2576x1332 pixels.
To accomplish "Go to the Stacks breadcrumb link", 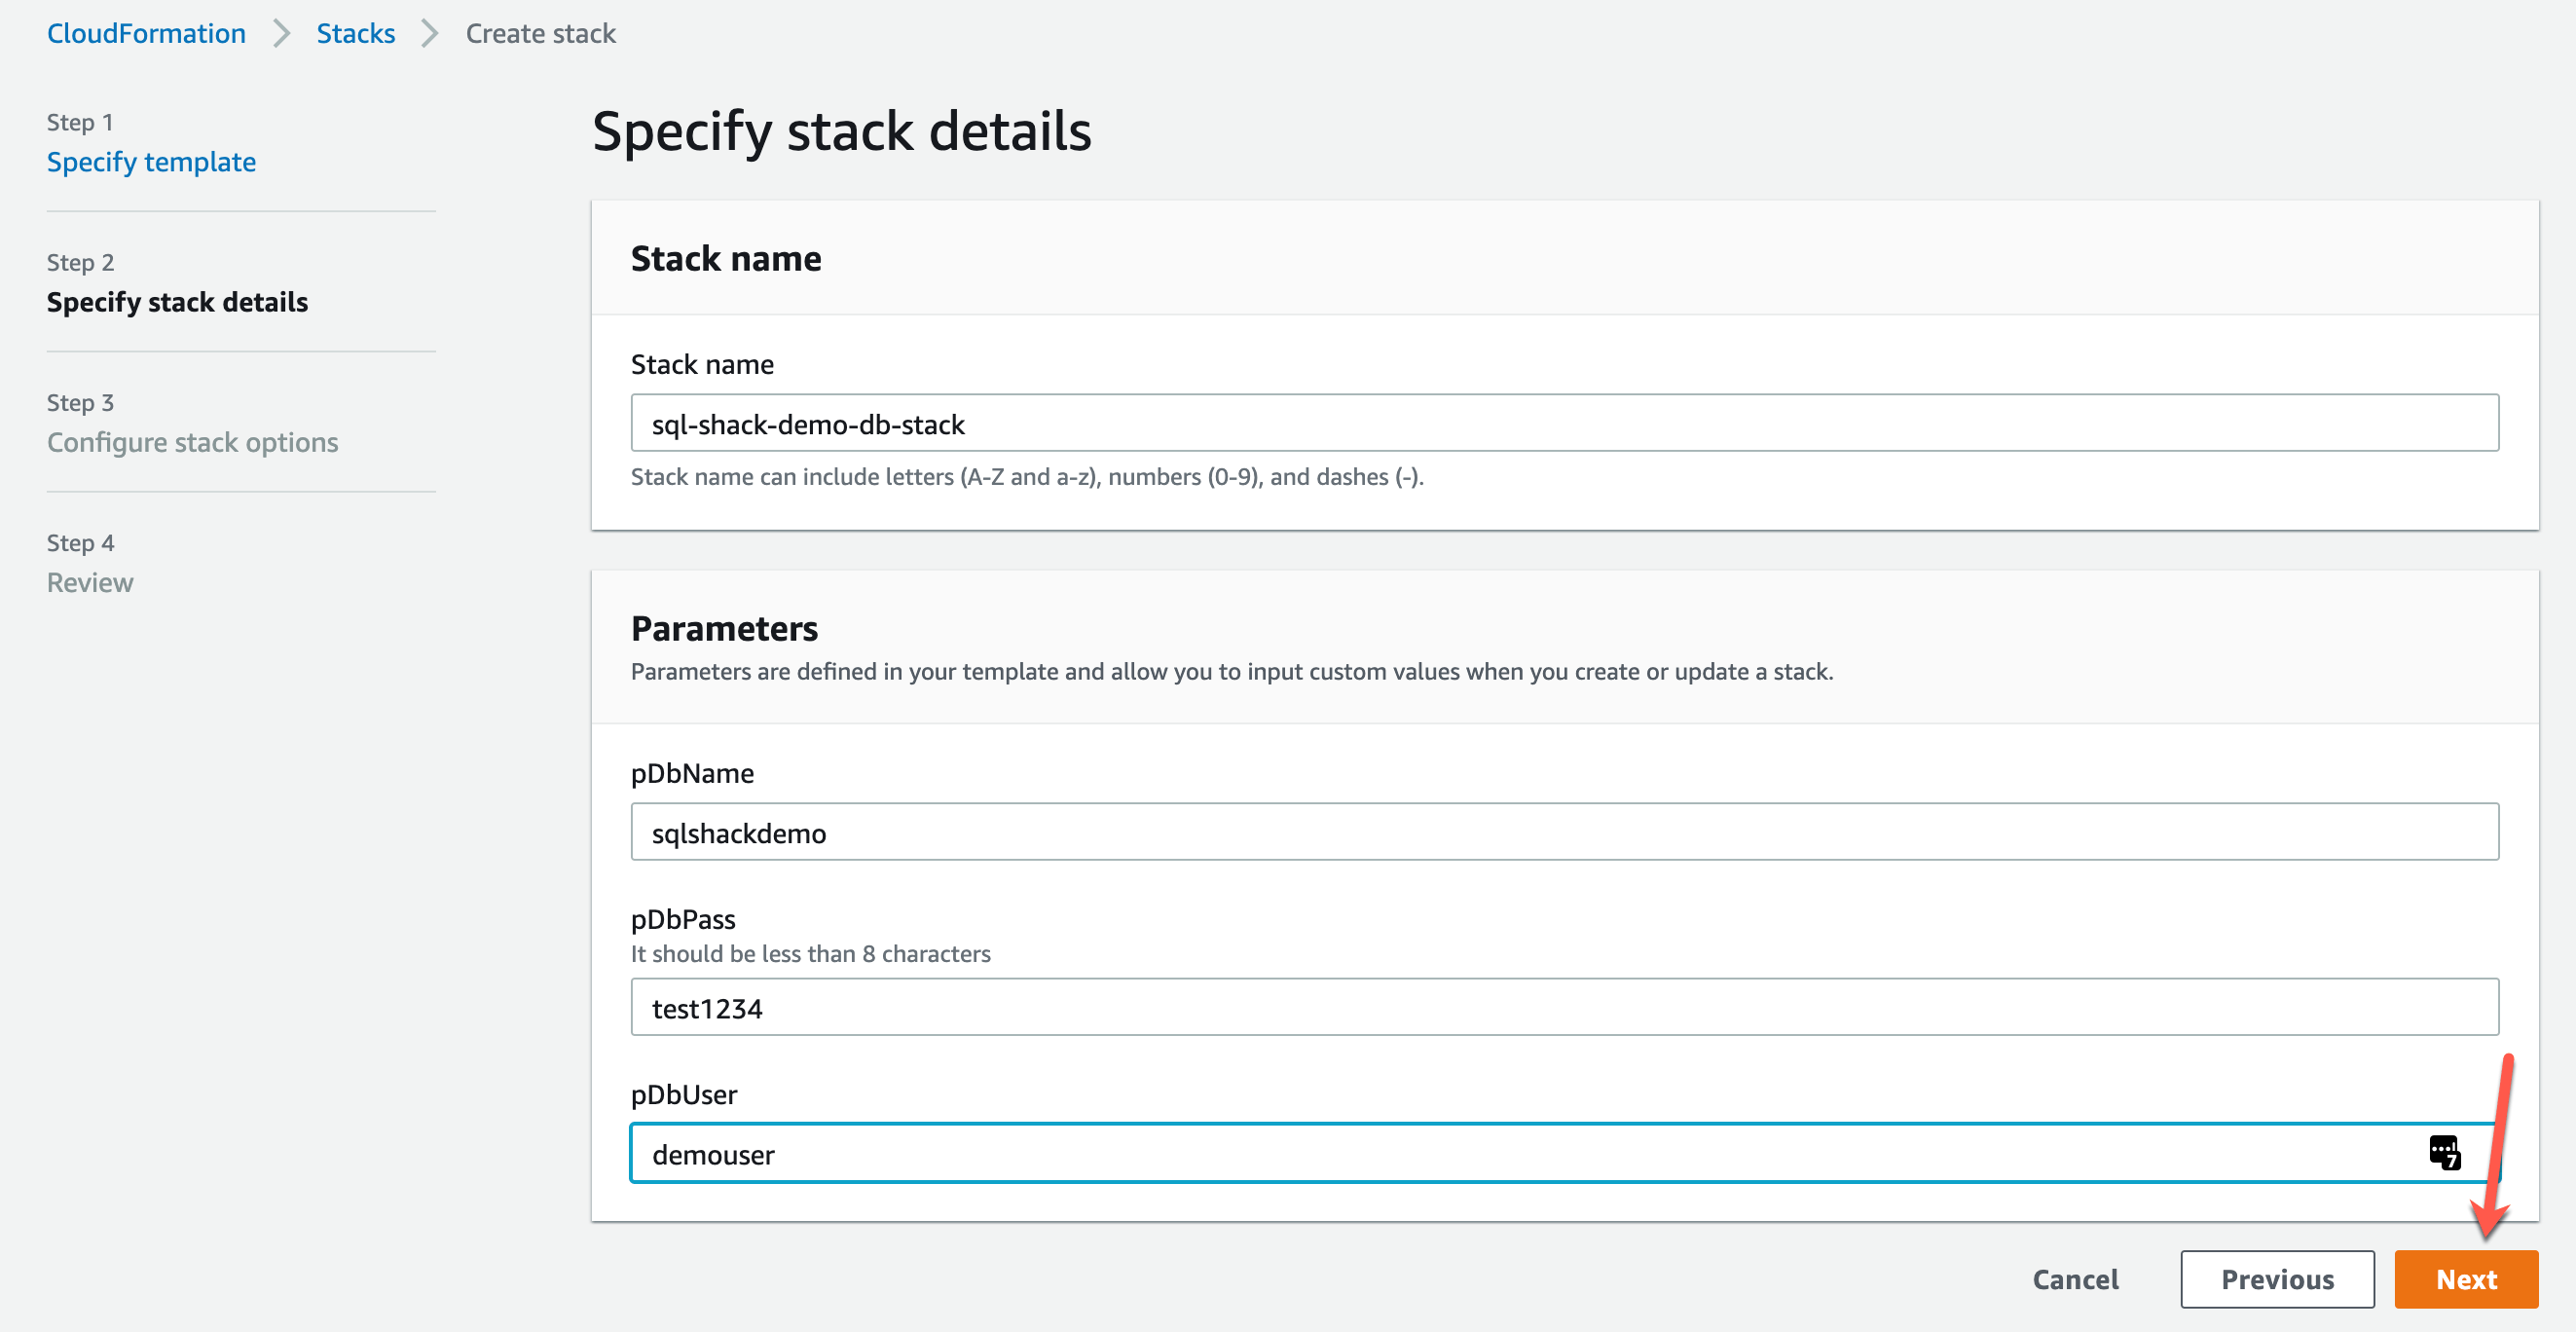I will click(x=355, y=34).
